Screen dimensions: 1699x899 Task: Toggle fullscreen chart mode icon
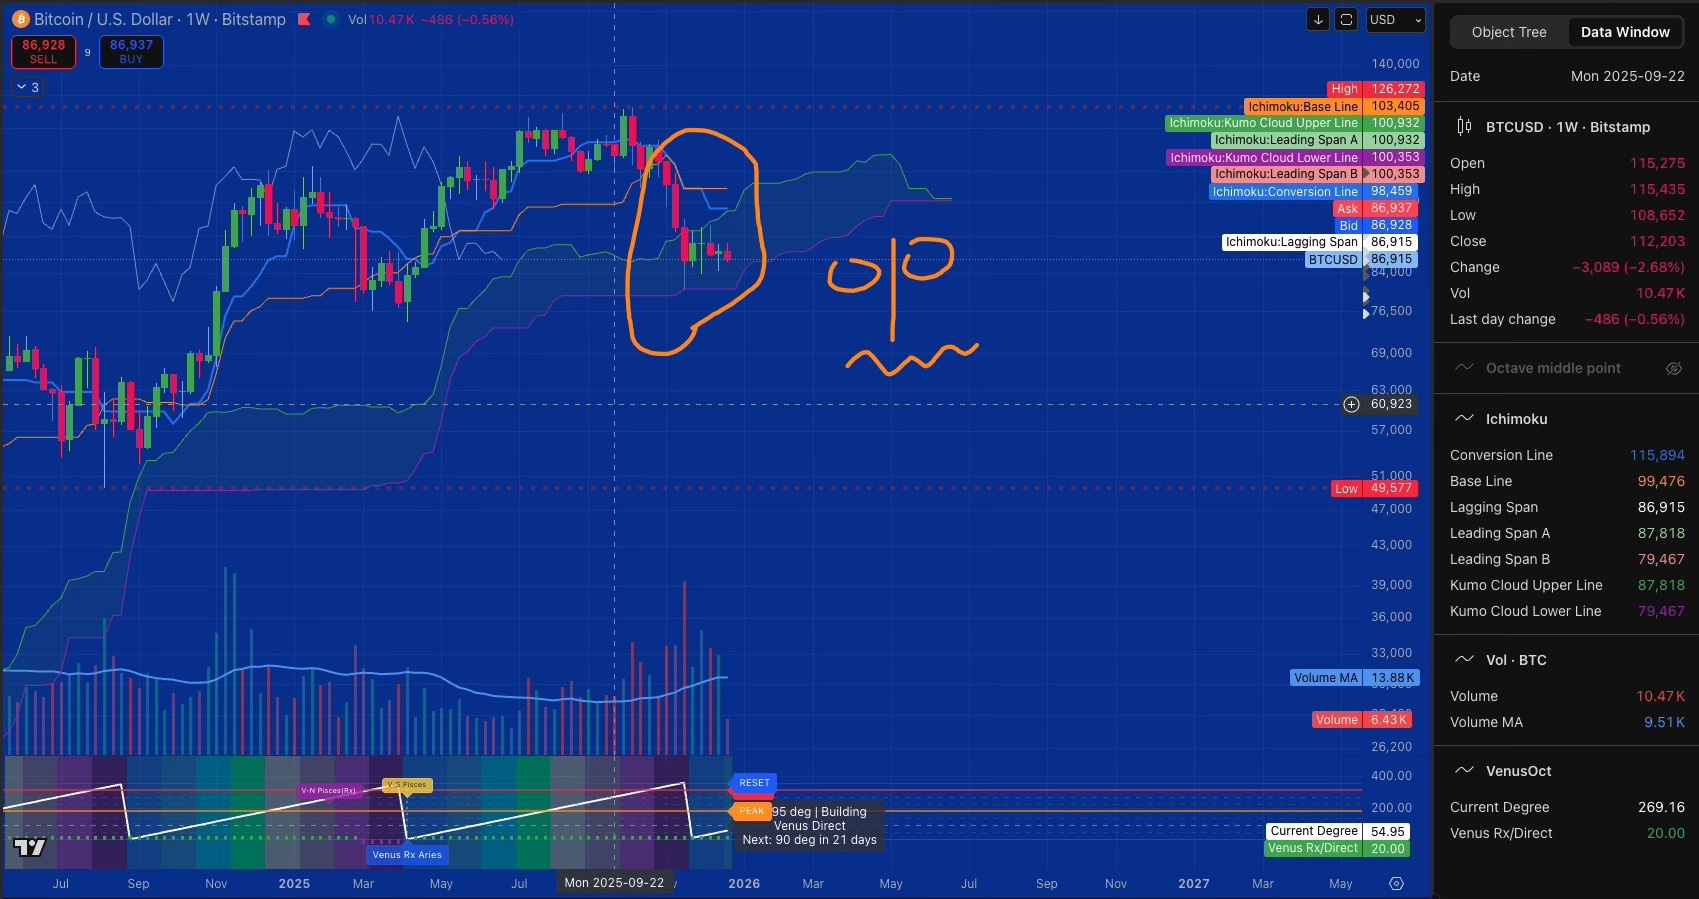pos(1347,19)
